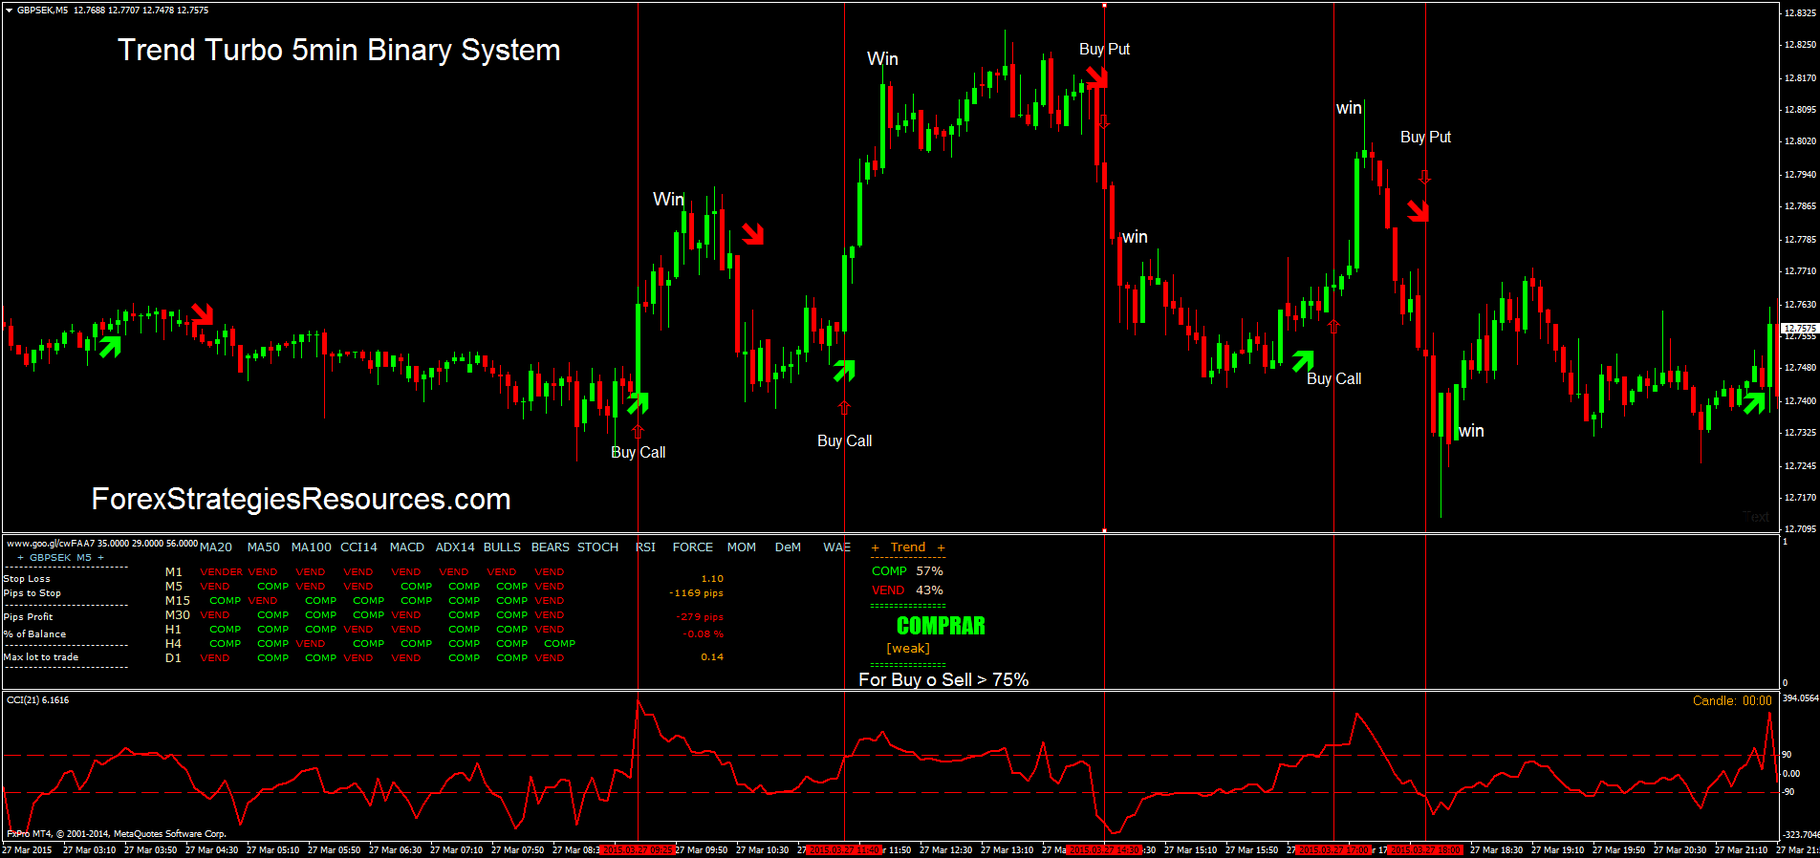Image resolution: width=1820 pixels, height=858 pixels.
Task: Select the 2015.03.27 11:40 time marker
Action: 844,850
